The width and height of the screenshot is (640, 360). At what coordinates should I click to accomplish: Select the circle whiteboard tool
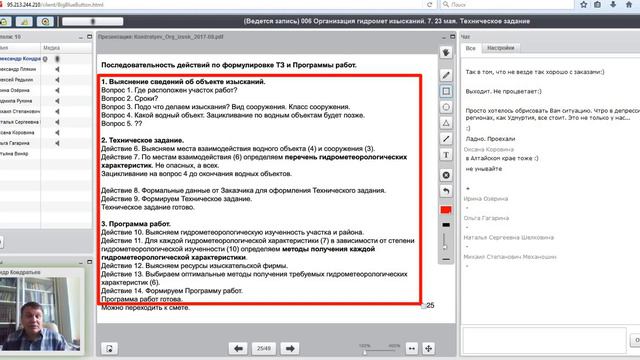[x=446, y=107]
